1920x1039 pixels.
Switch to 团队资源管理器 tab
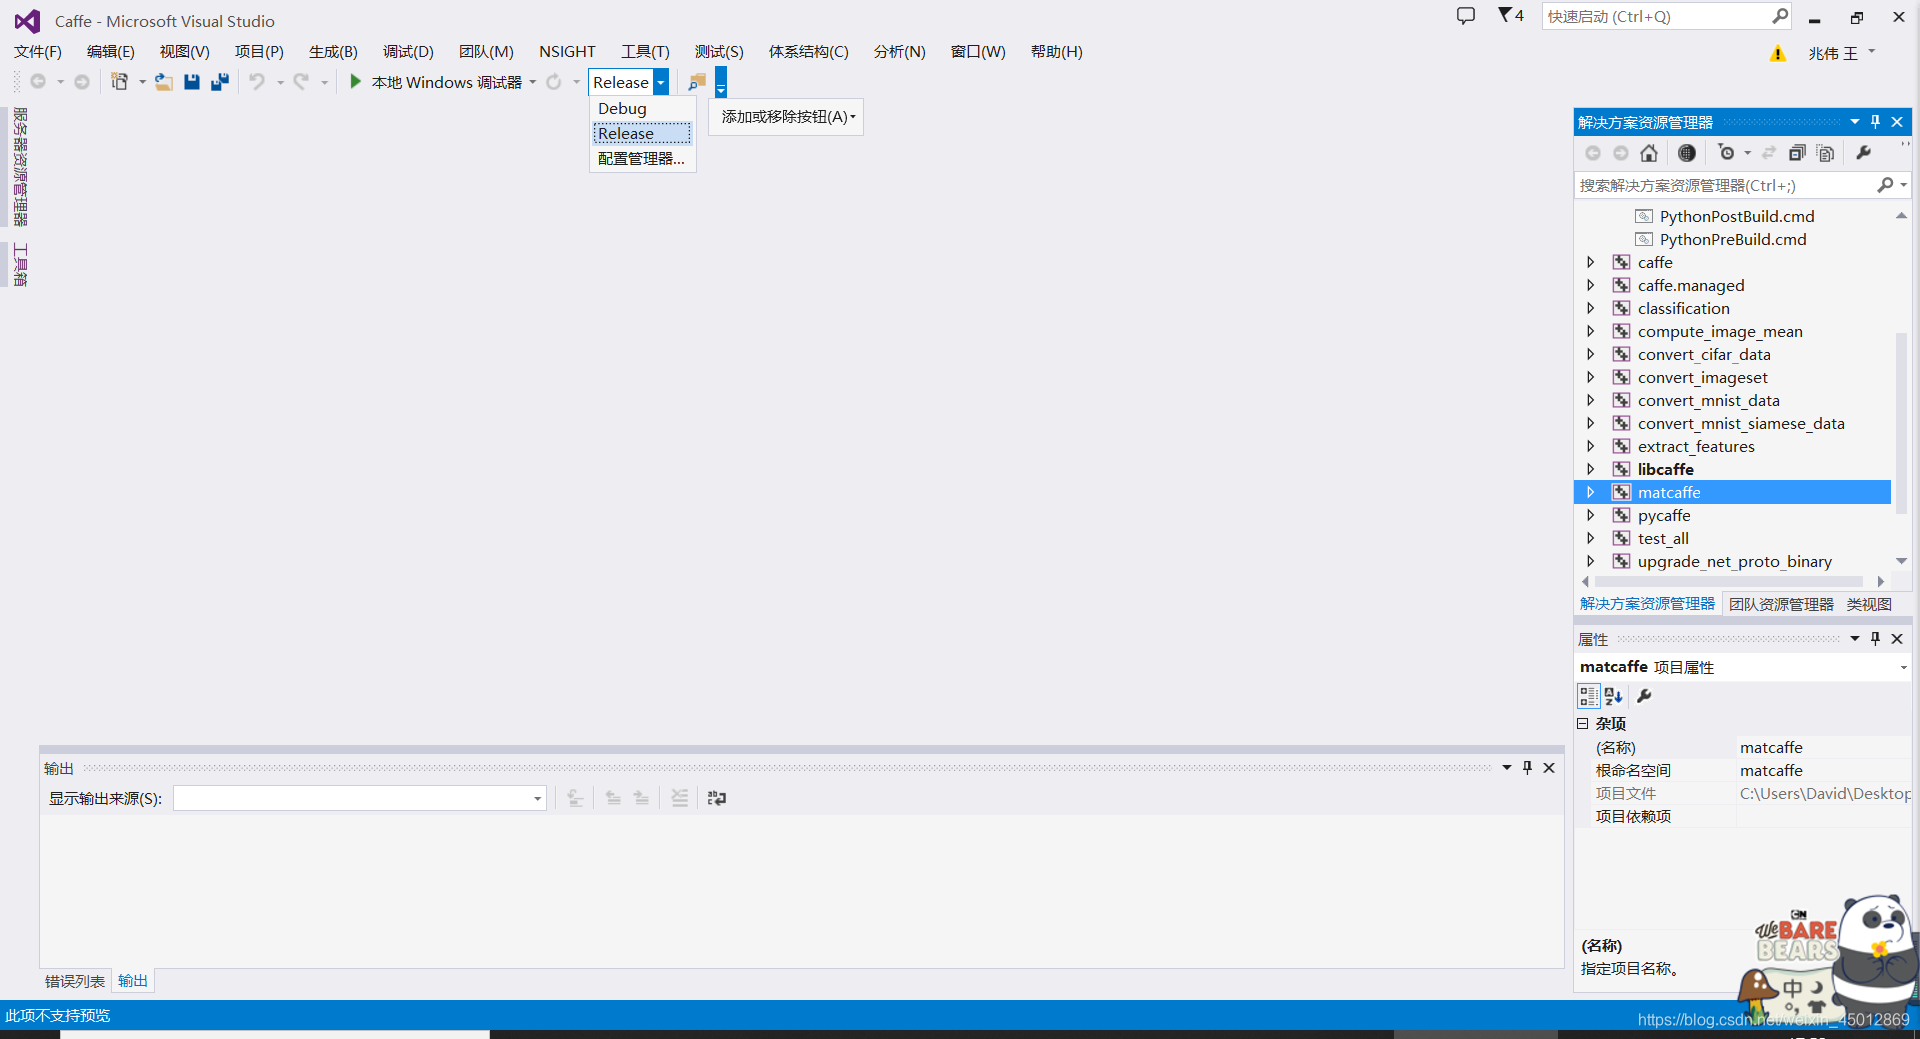[1781, 604]
